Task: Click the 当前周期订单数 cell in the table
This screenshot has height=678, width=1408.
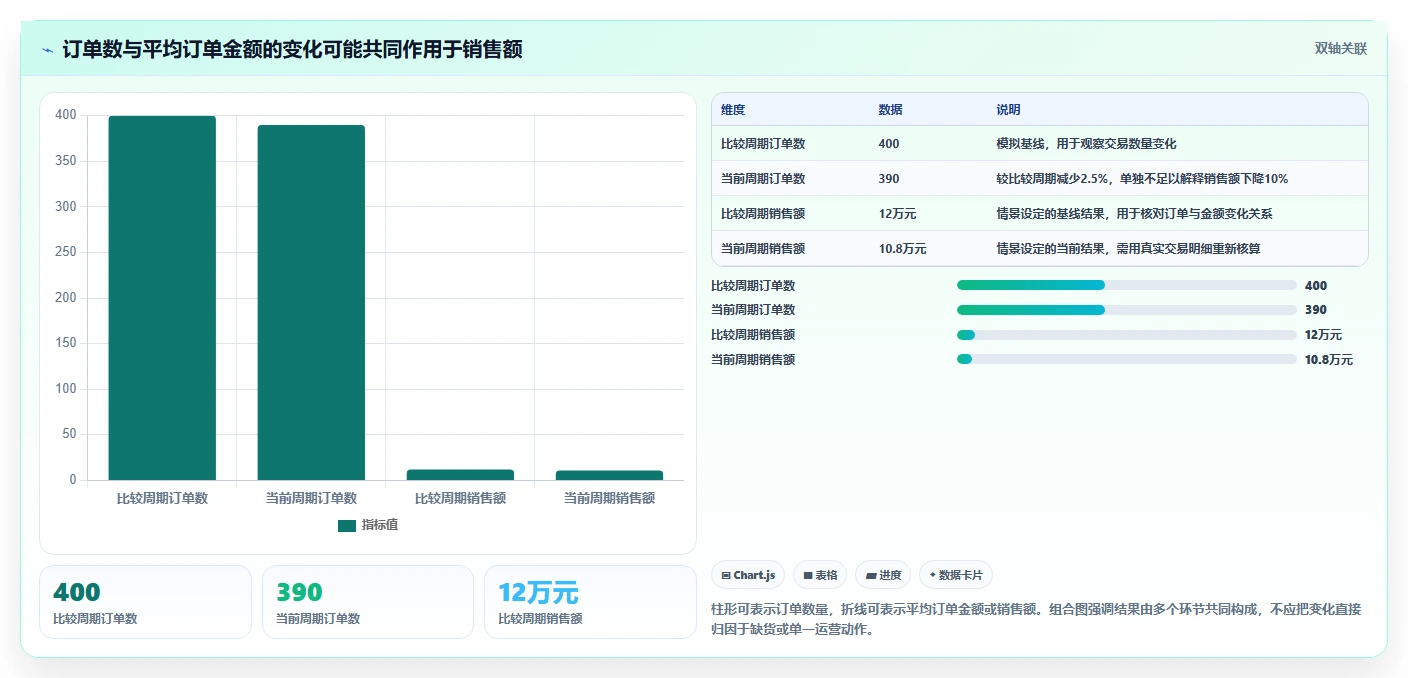Action: [763, 179]
